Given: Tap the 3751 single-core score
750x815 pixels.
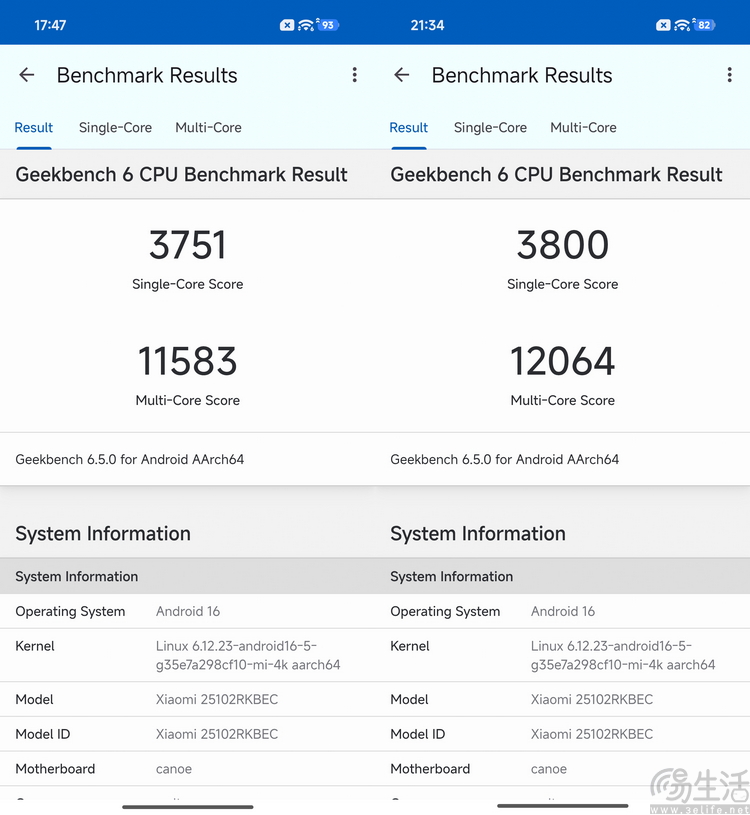Looking at the screenshot, I should 188,245.
